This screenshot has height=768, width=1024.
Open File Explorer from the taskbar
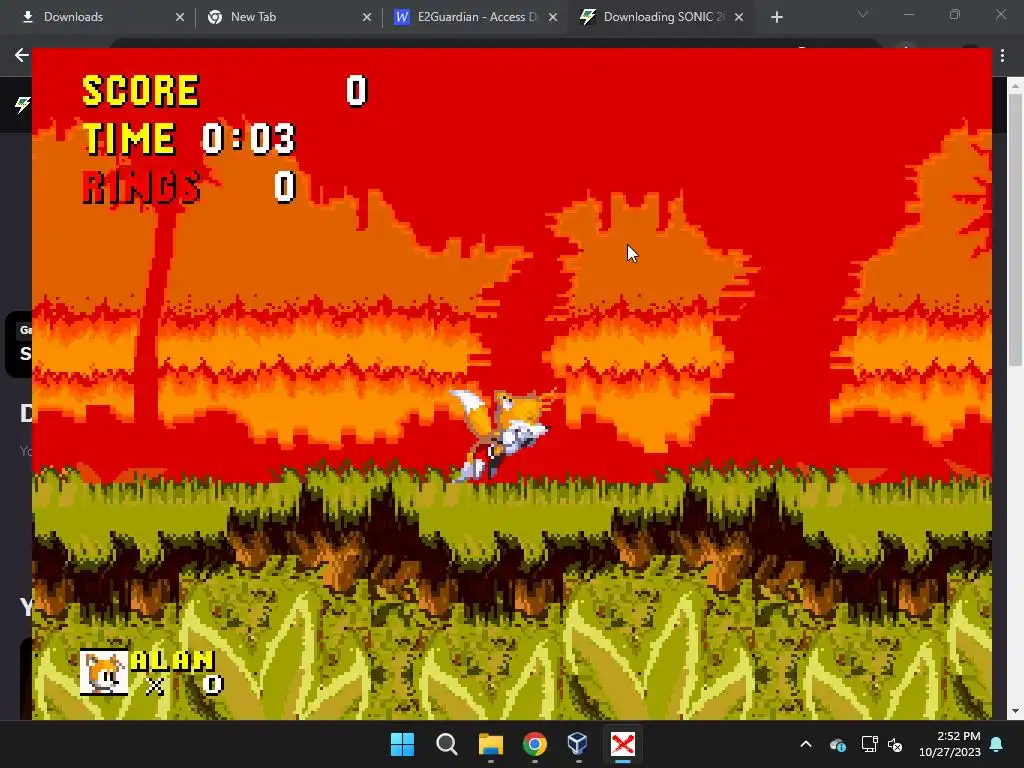point(490,744)
